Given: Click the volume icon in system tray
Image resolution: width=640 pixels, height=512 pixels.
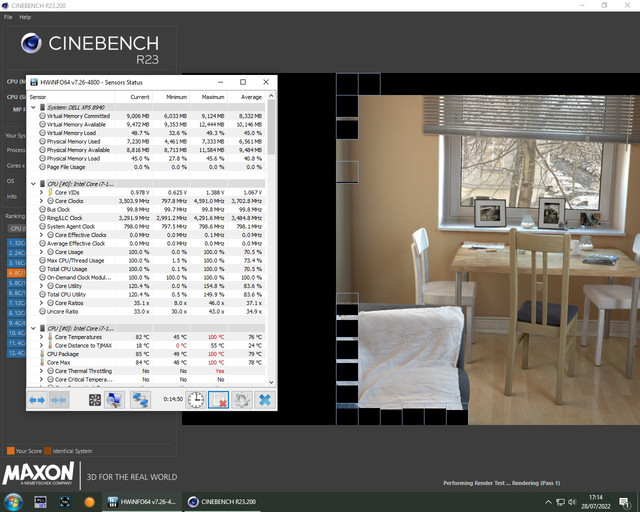Looking at the screenshot, I should click(x=572, y=502).
